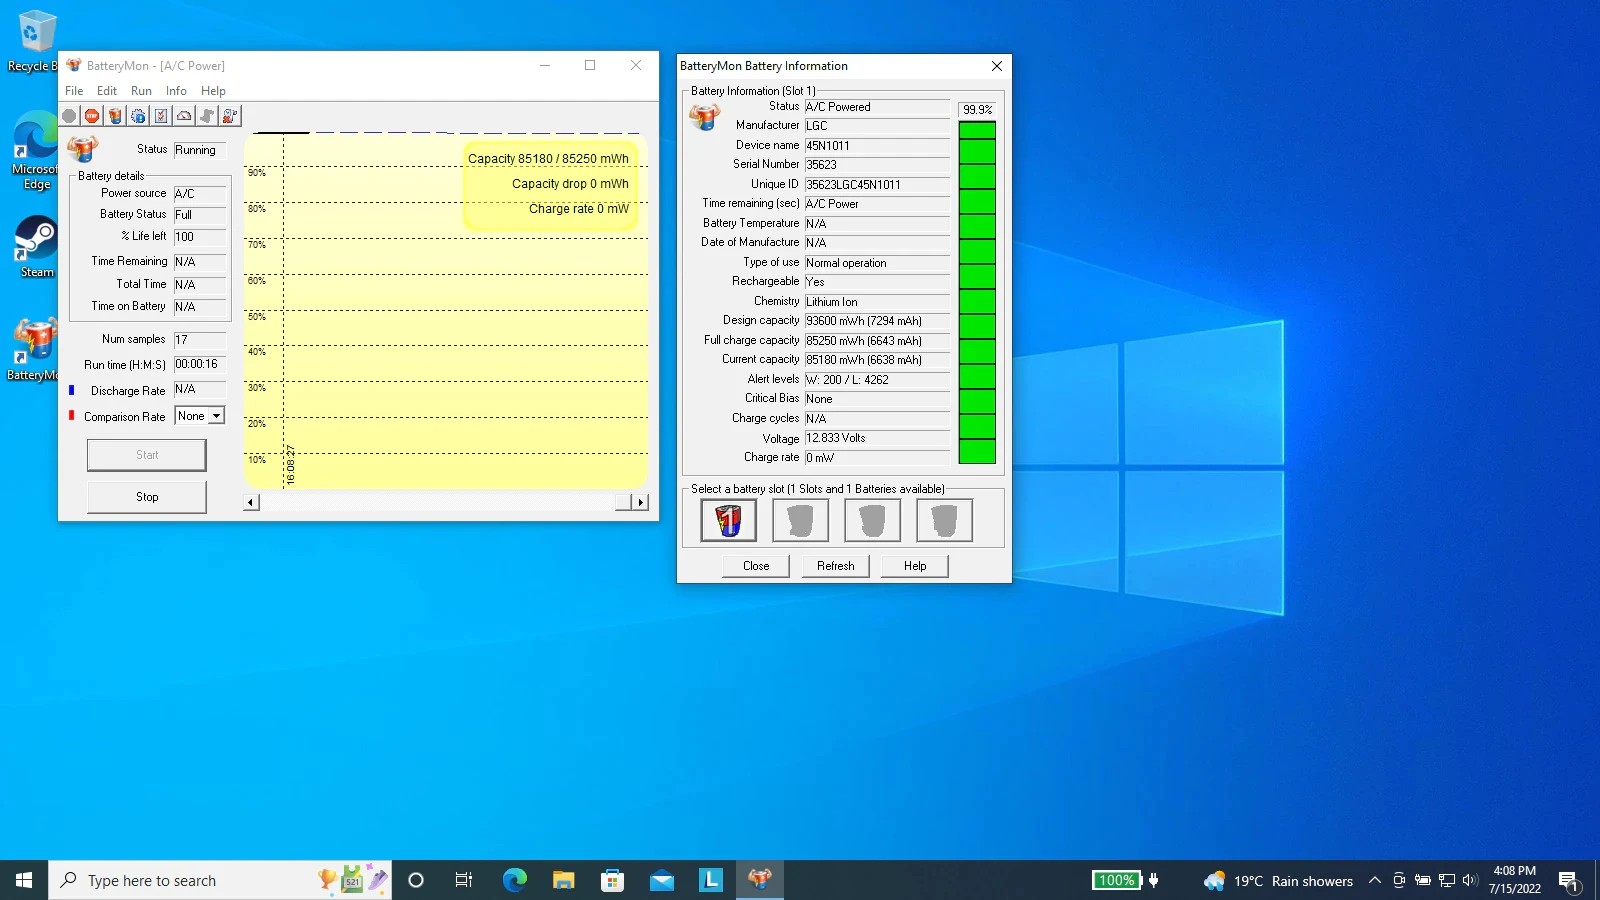Open the Info menu
Screen dimensions: 1600x900
[x=176, y=91]
